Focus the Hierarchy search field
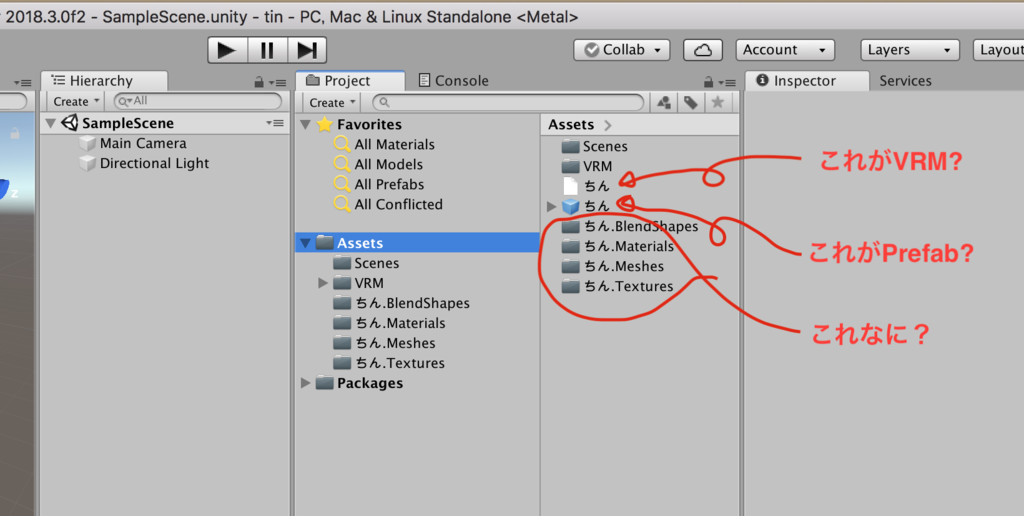The height and width of the screenshot is (516, 1024). (198, 101)
